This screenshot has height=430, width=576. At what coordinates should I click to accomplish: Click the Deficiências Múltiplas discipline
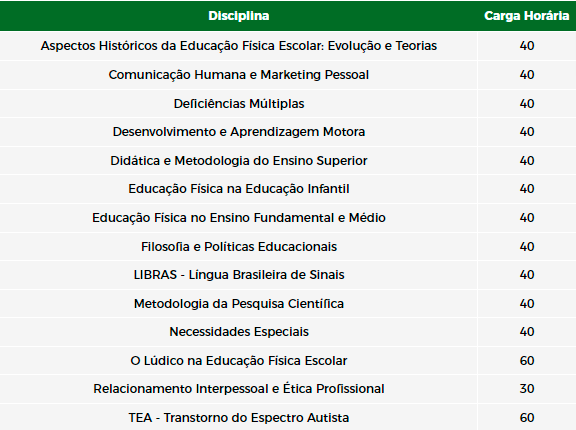point(239,104)
